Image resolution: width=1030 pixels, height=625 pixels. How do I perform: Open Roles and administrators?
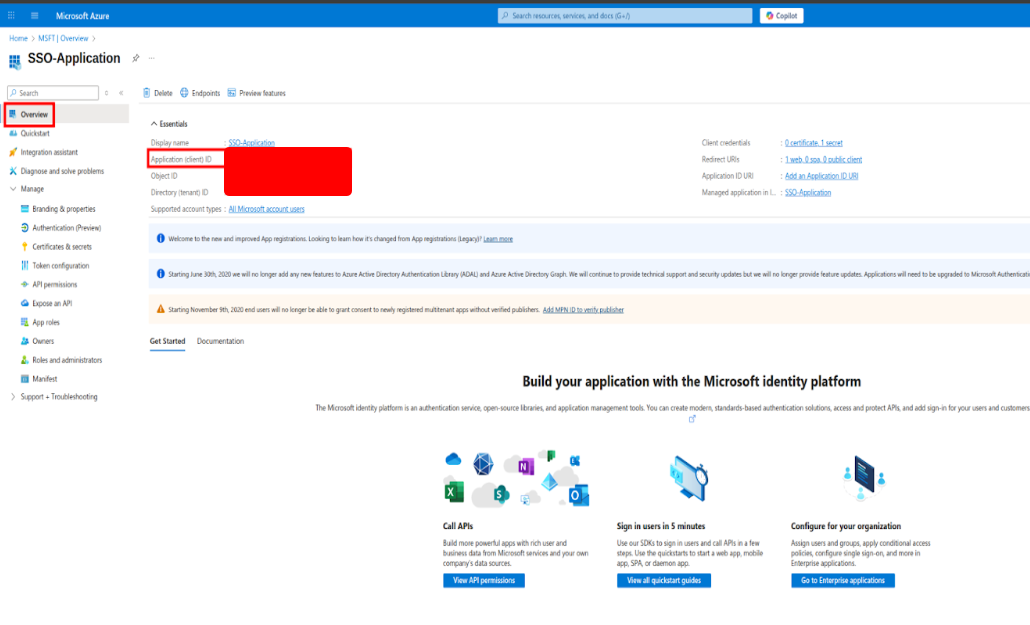coord(67,360)
